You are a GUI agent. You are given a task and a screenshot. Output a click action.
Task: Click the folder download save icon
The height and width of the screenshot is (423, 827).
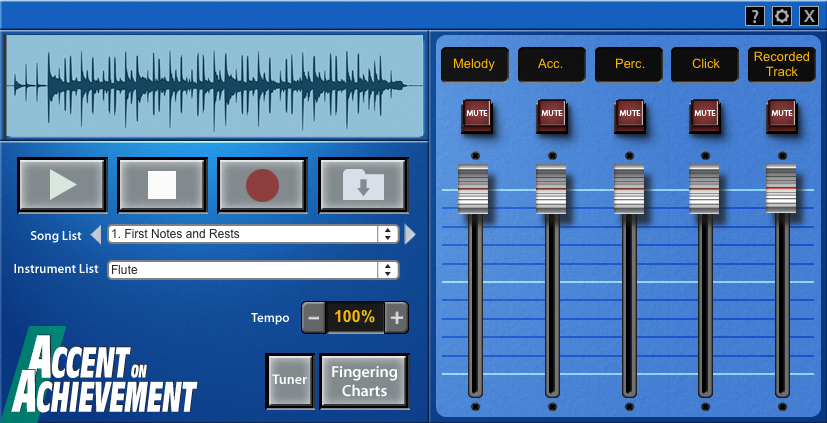pyautogui.click(x=363, y=185)
